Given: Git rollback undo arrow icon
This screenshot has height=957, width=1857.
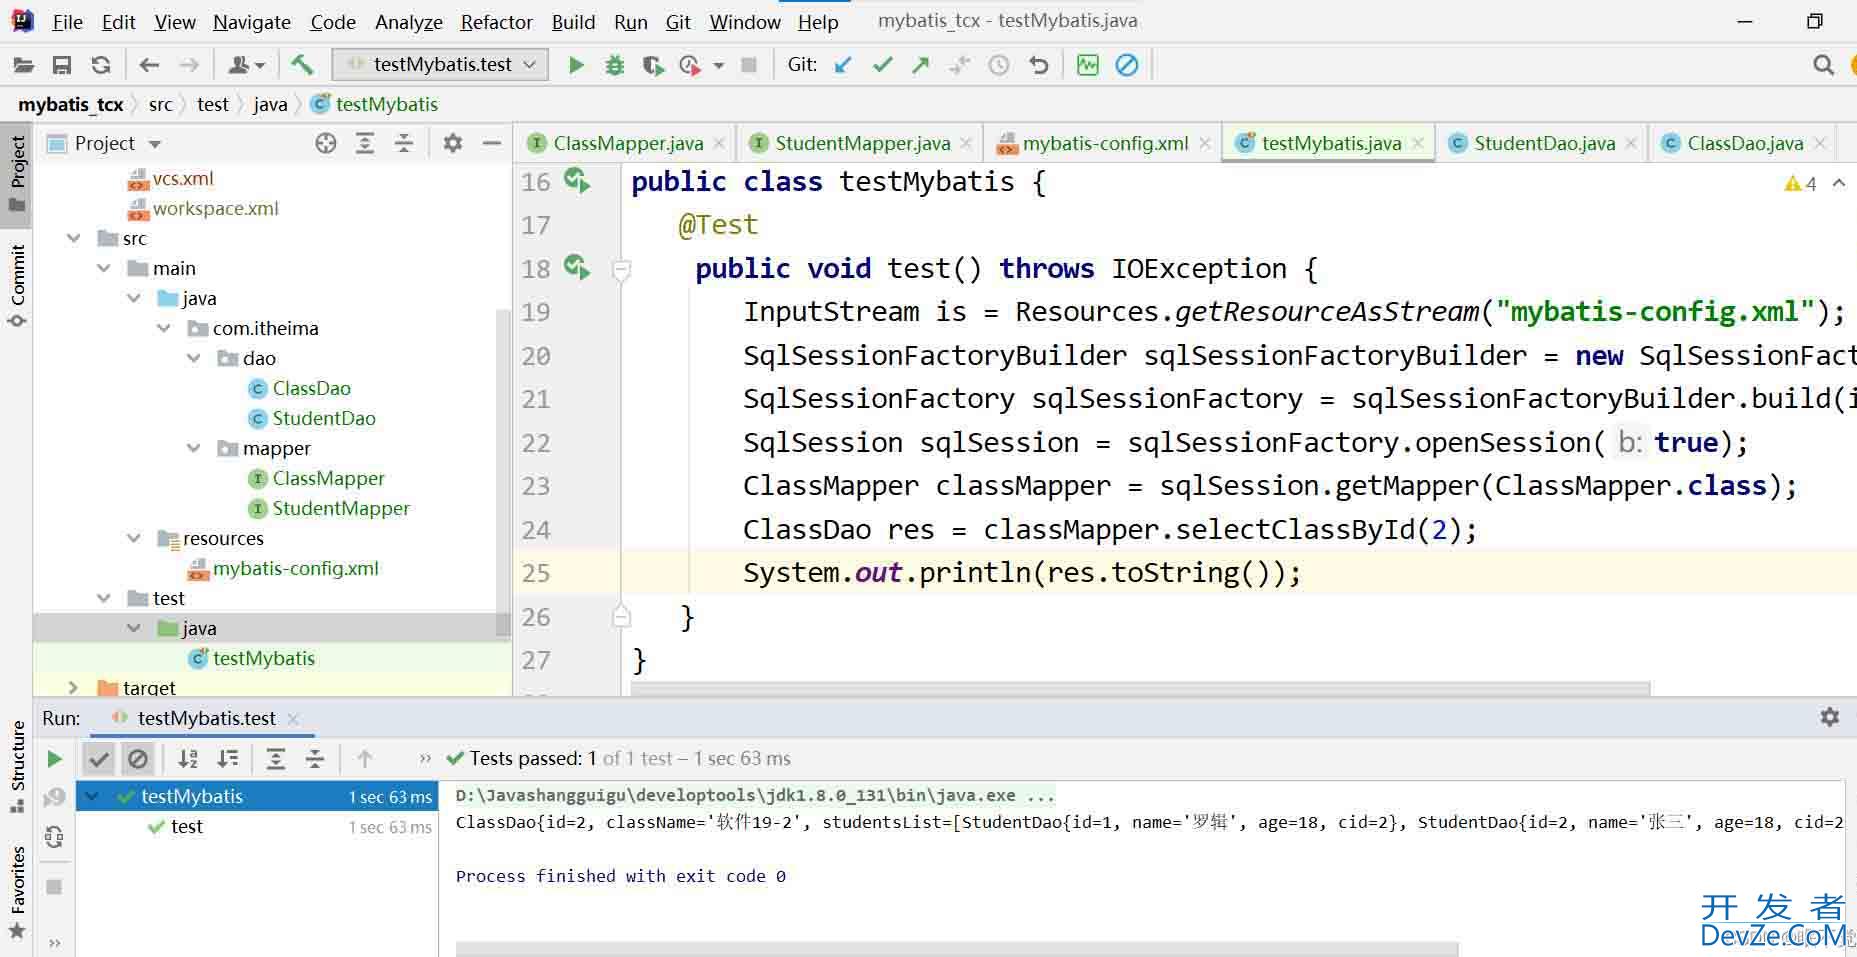Looking at the screenshot, I should [1039, 65].
